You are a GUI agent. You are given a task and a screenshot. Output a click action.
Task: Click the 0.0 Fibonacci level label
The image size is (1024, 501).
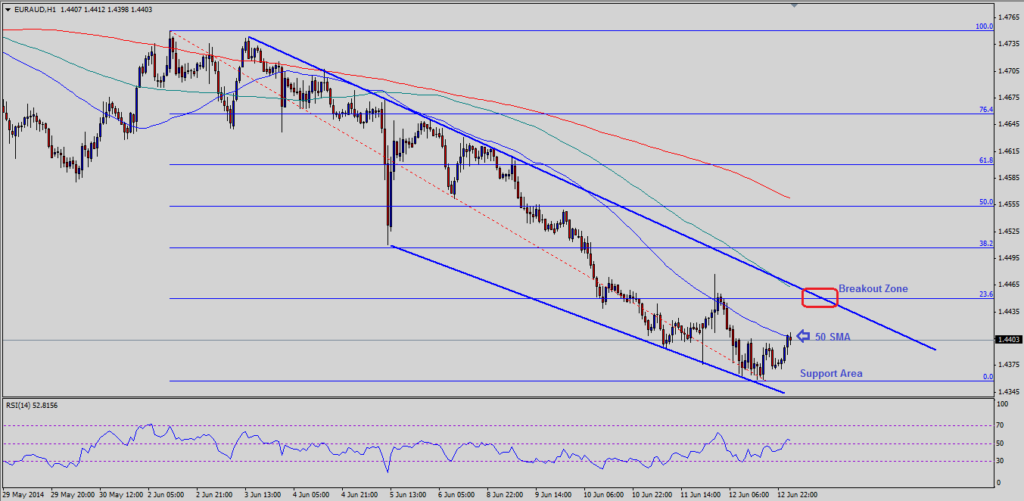(x=986, y=377)
